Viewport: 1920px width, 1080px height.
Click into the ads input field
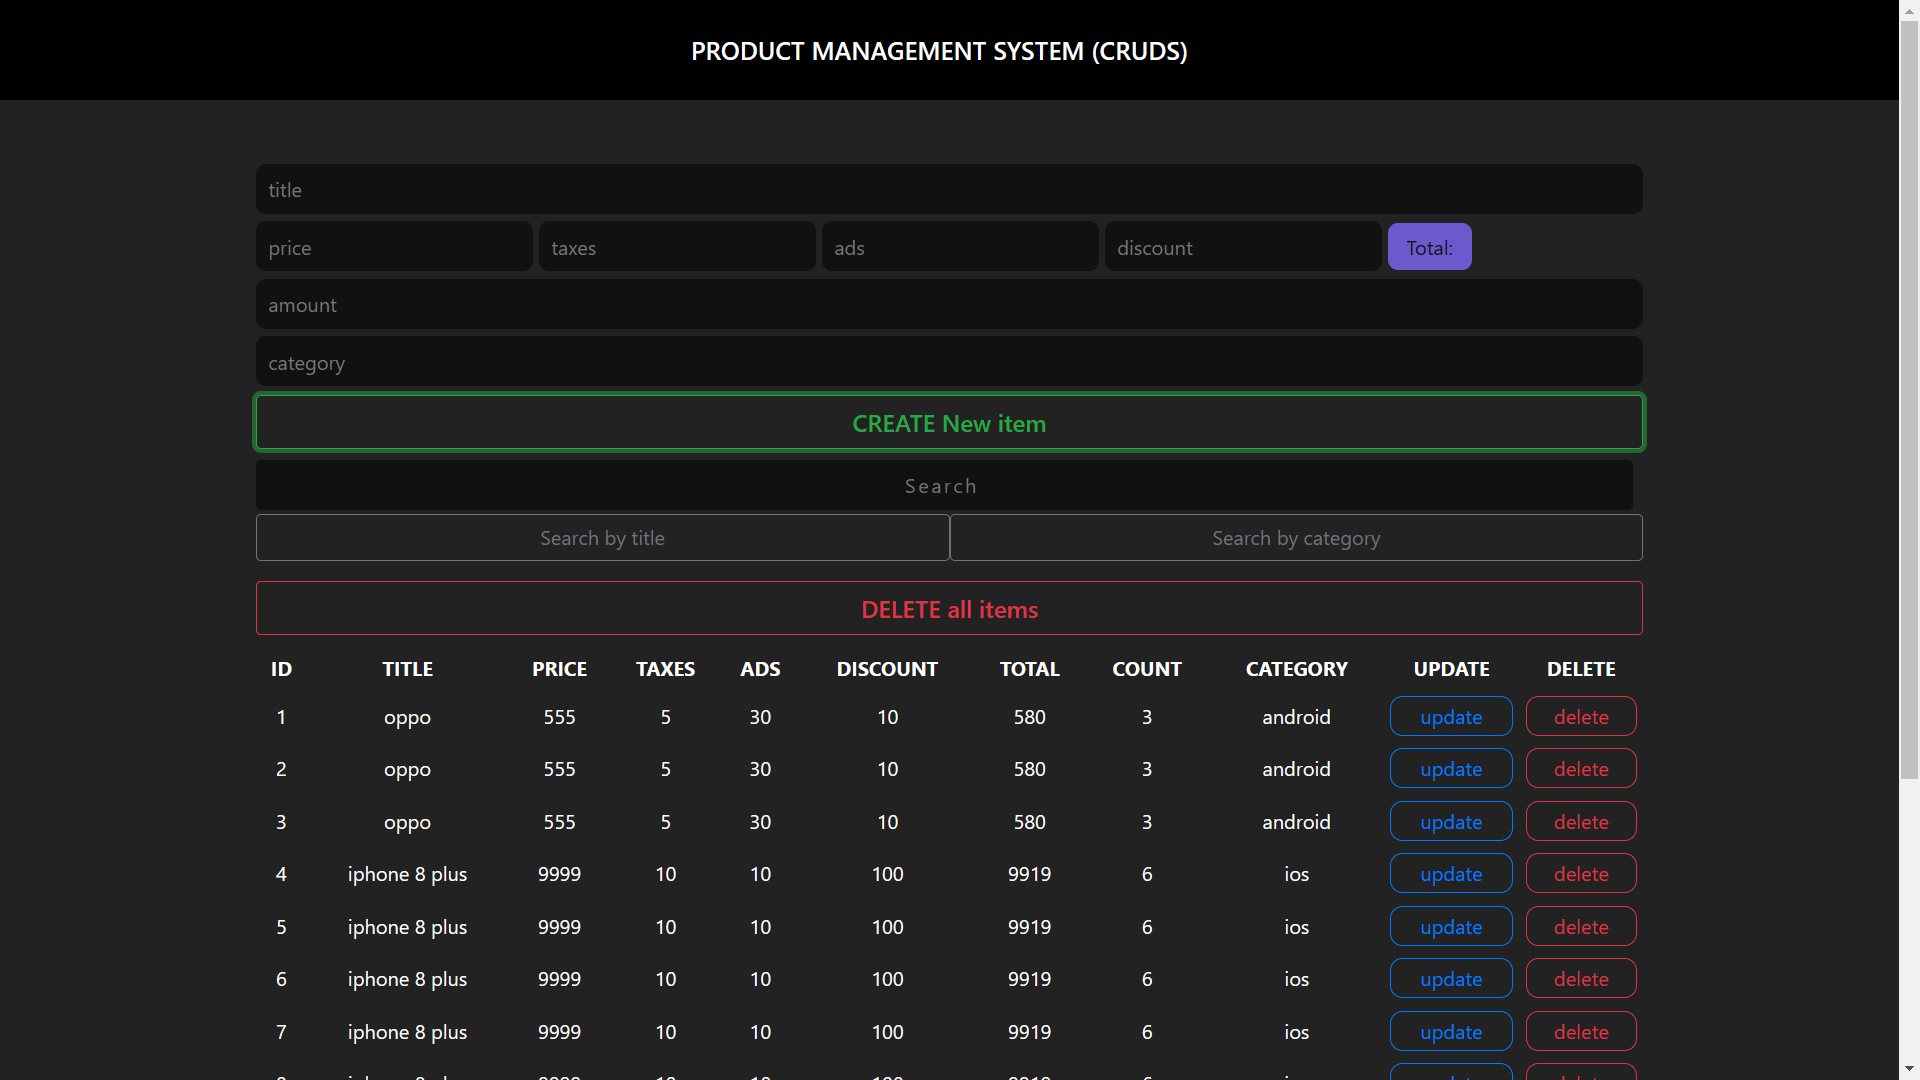click(960, 247)
